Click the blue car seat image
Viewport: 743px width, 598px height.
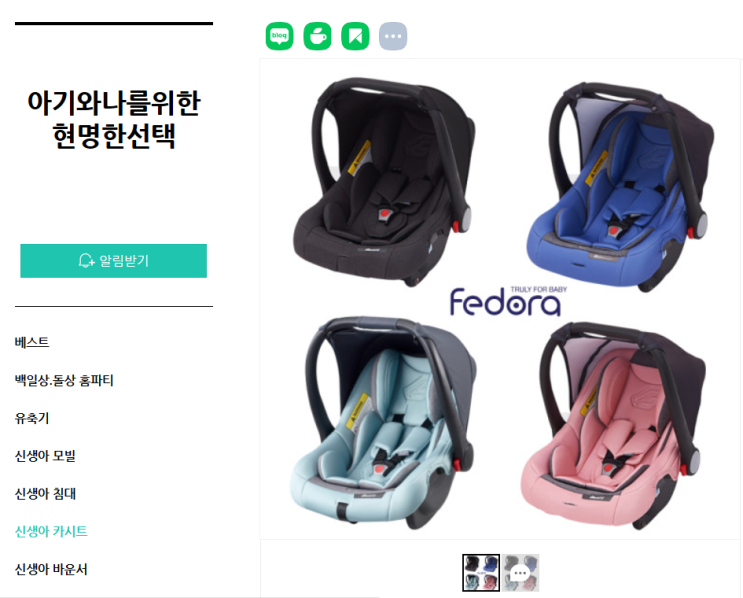tap(620, 186)
